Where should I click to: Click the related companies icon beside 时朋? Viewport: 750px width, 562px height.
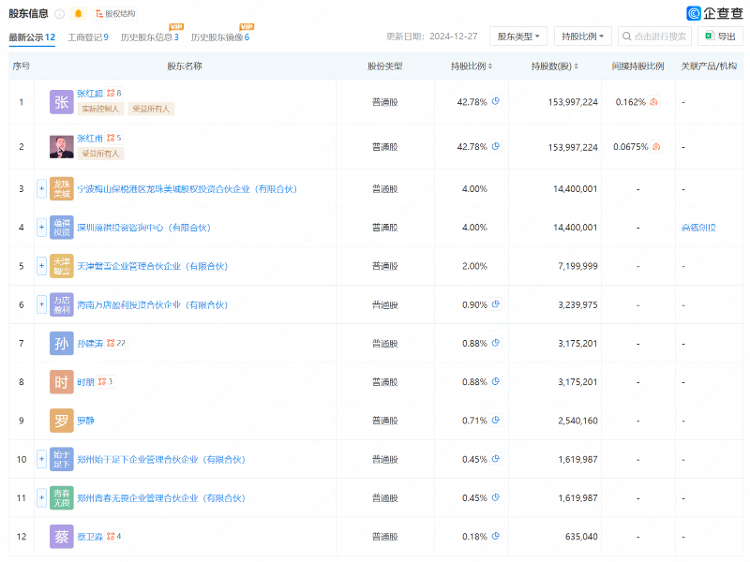point(105,382)
